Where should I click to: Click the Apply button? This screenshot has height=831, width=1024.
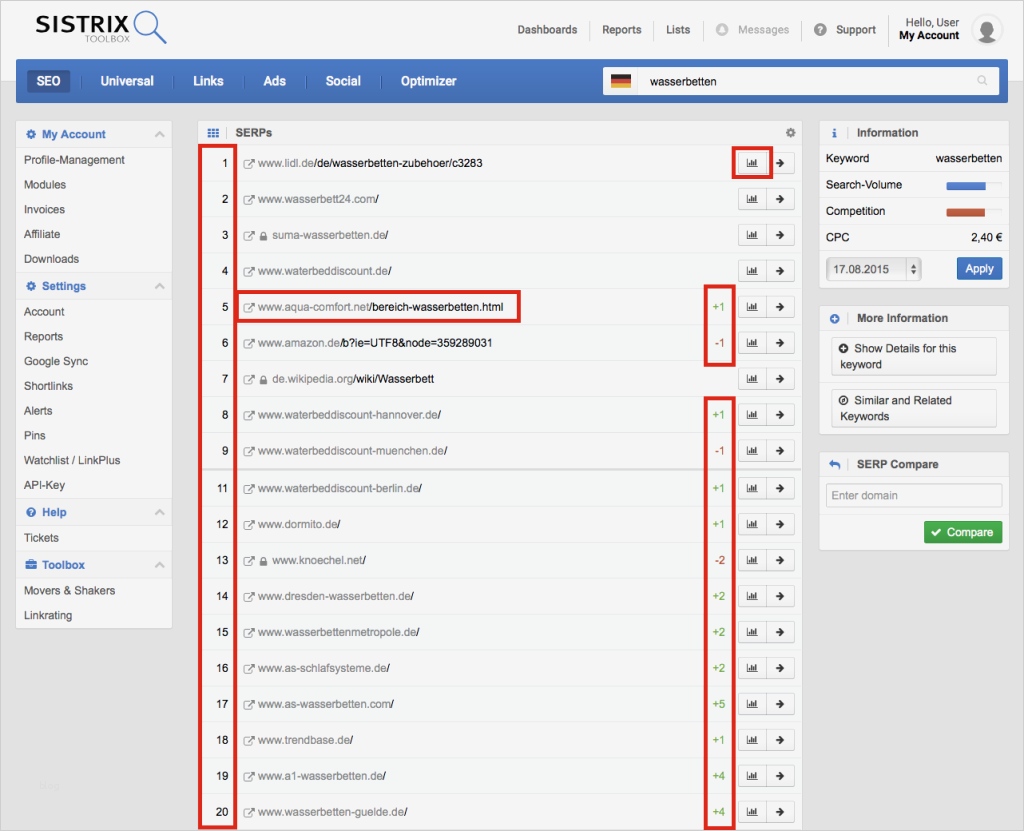pos(979,269)
